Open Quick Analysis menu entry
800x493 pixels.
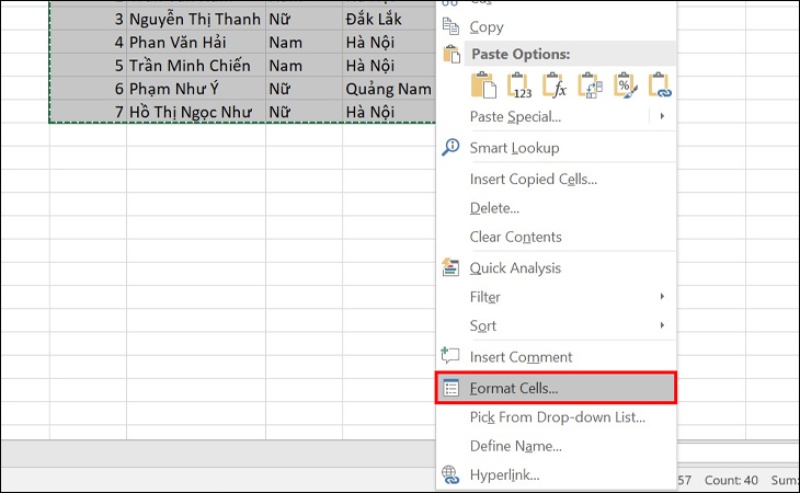pyautogui.click(x=556, y=268)
